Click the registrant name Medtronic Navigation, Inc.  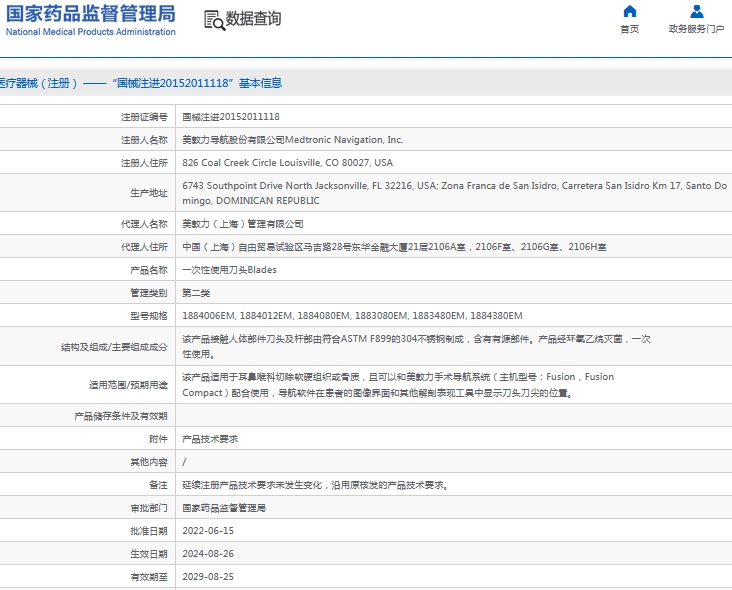(x=344, y=140)
